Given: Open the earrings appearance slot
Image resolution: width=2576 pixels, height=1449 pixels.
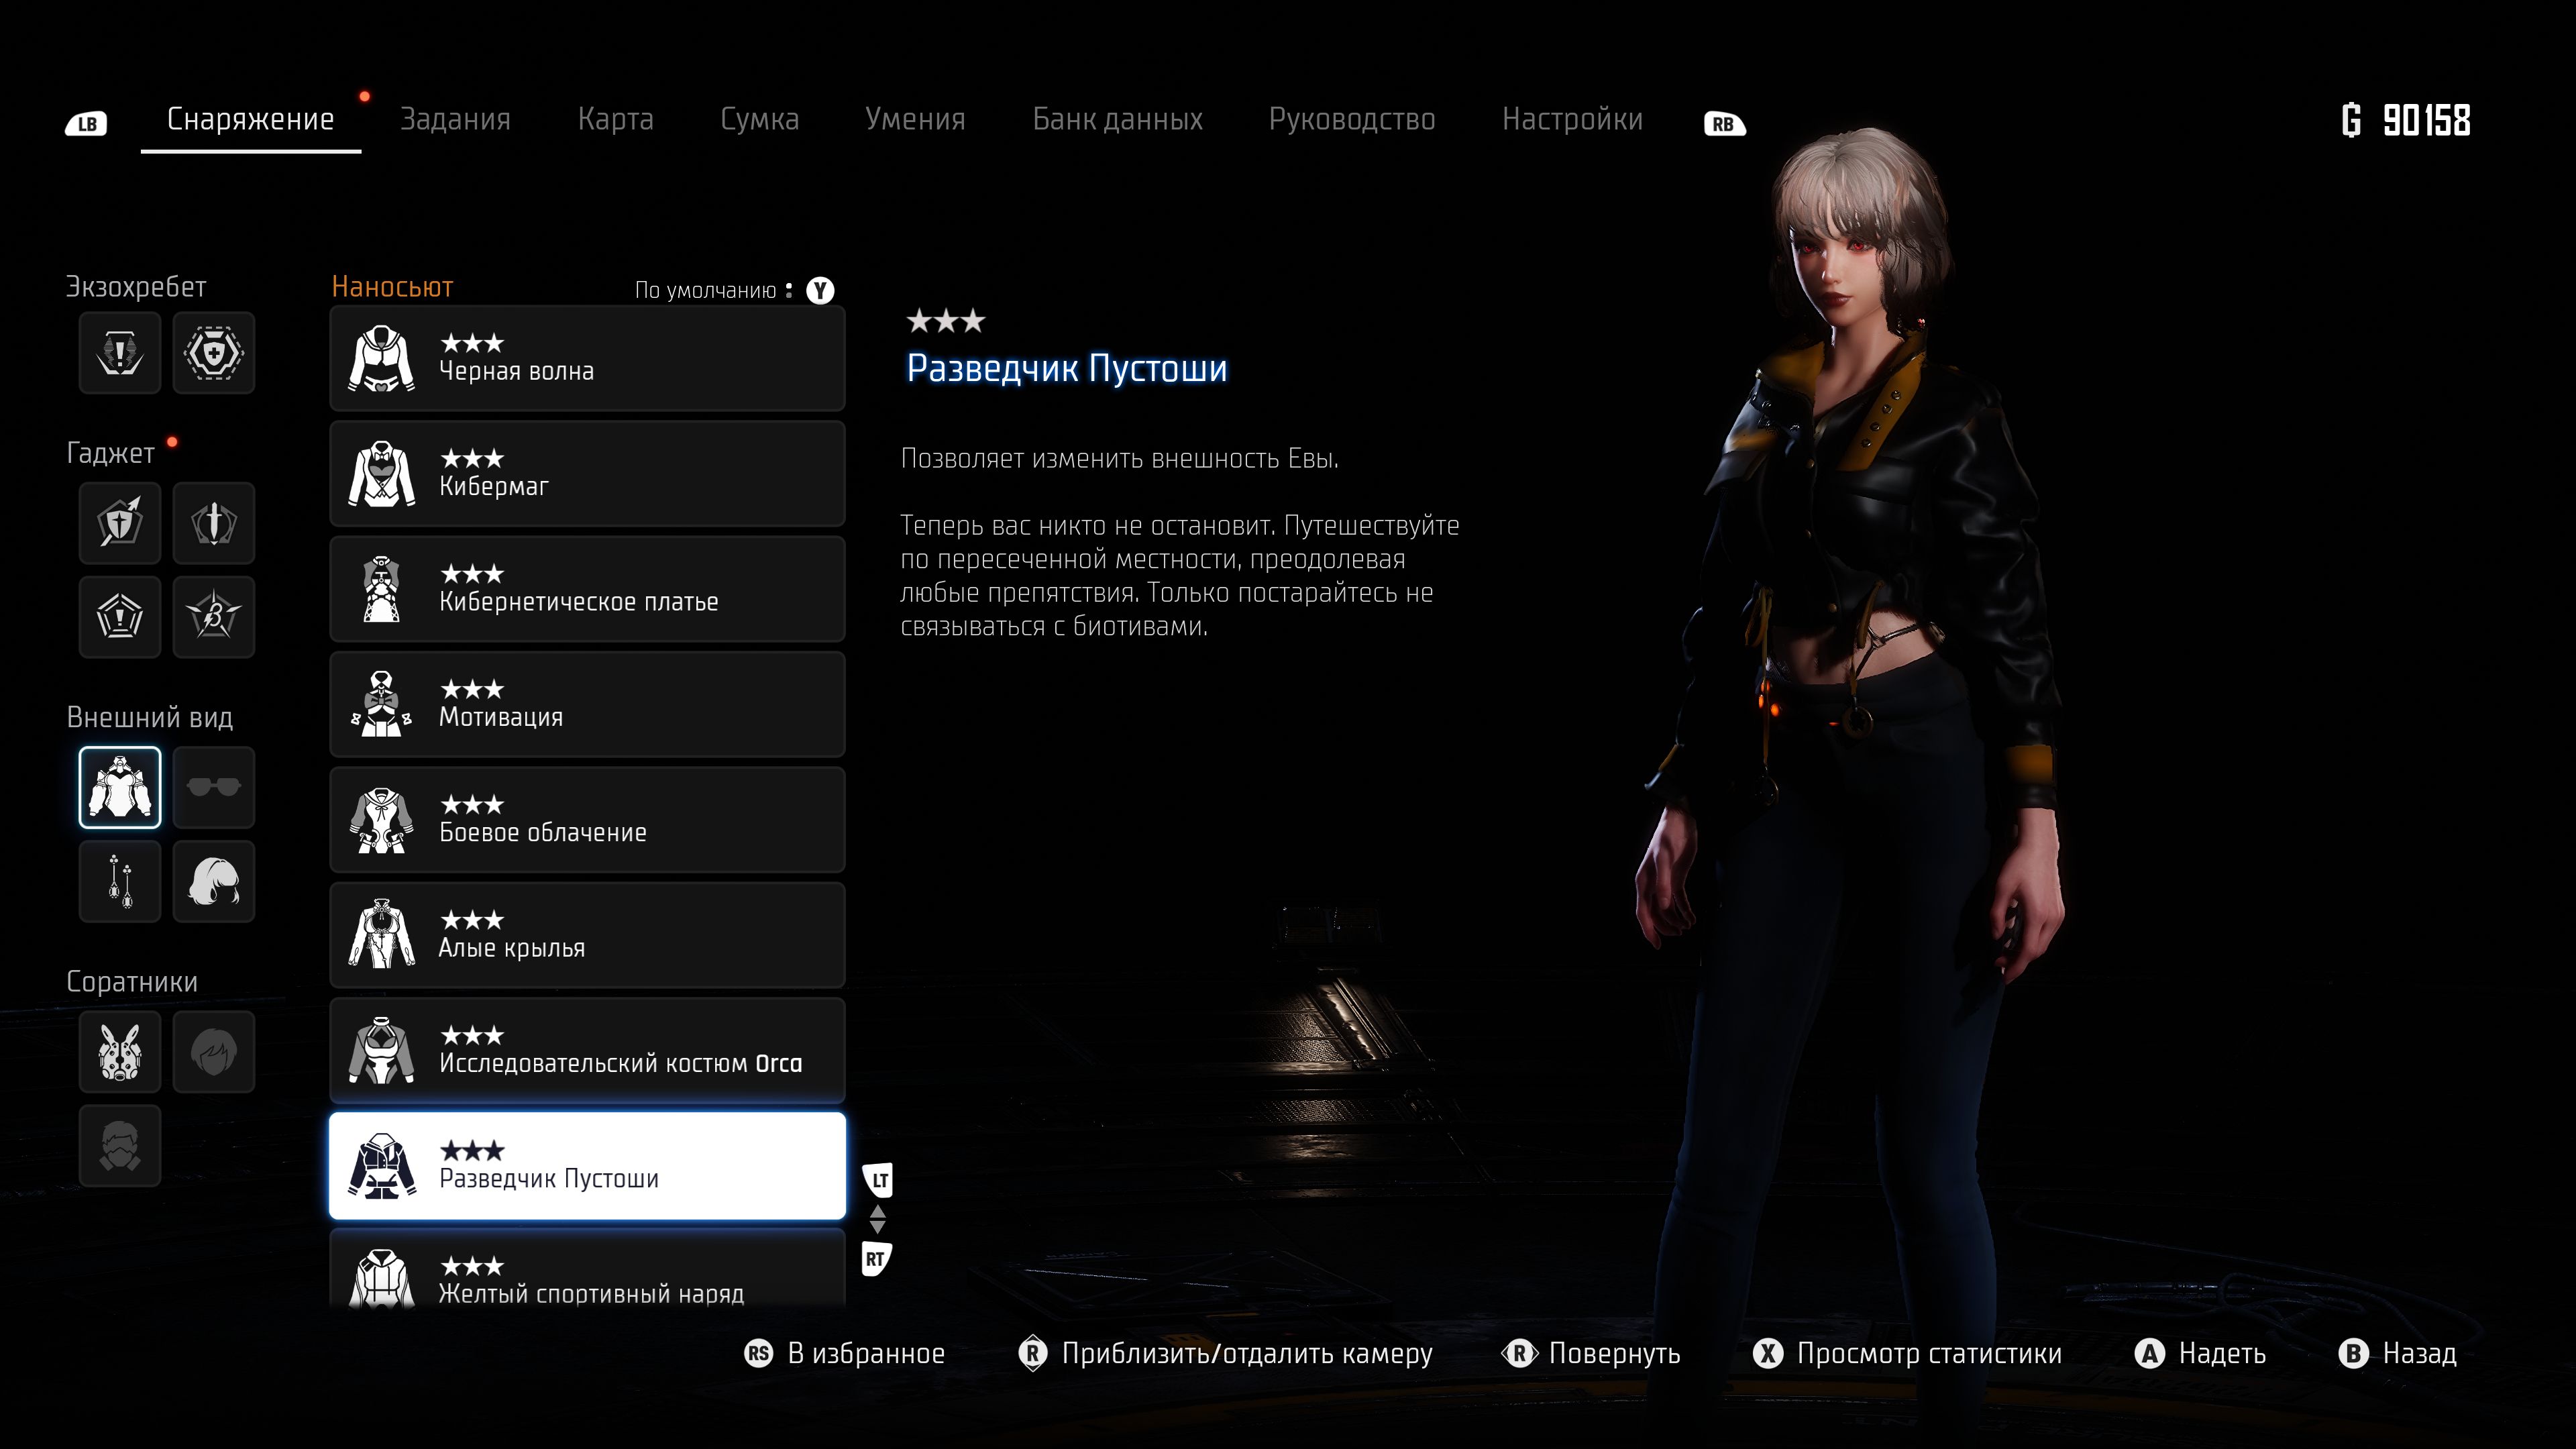Looking at the screenshot, I should pyautogui.click(x=120, y=881).
